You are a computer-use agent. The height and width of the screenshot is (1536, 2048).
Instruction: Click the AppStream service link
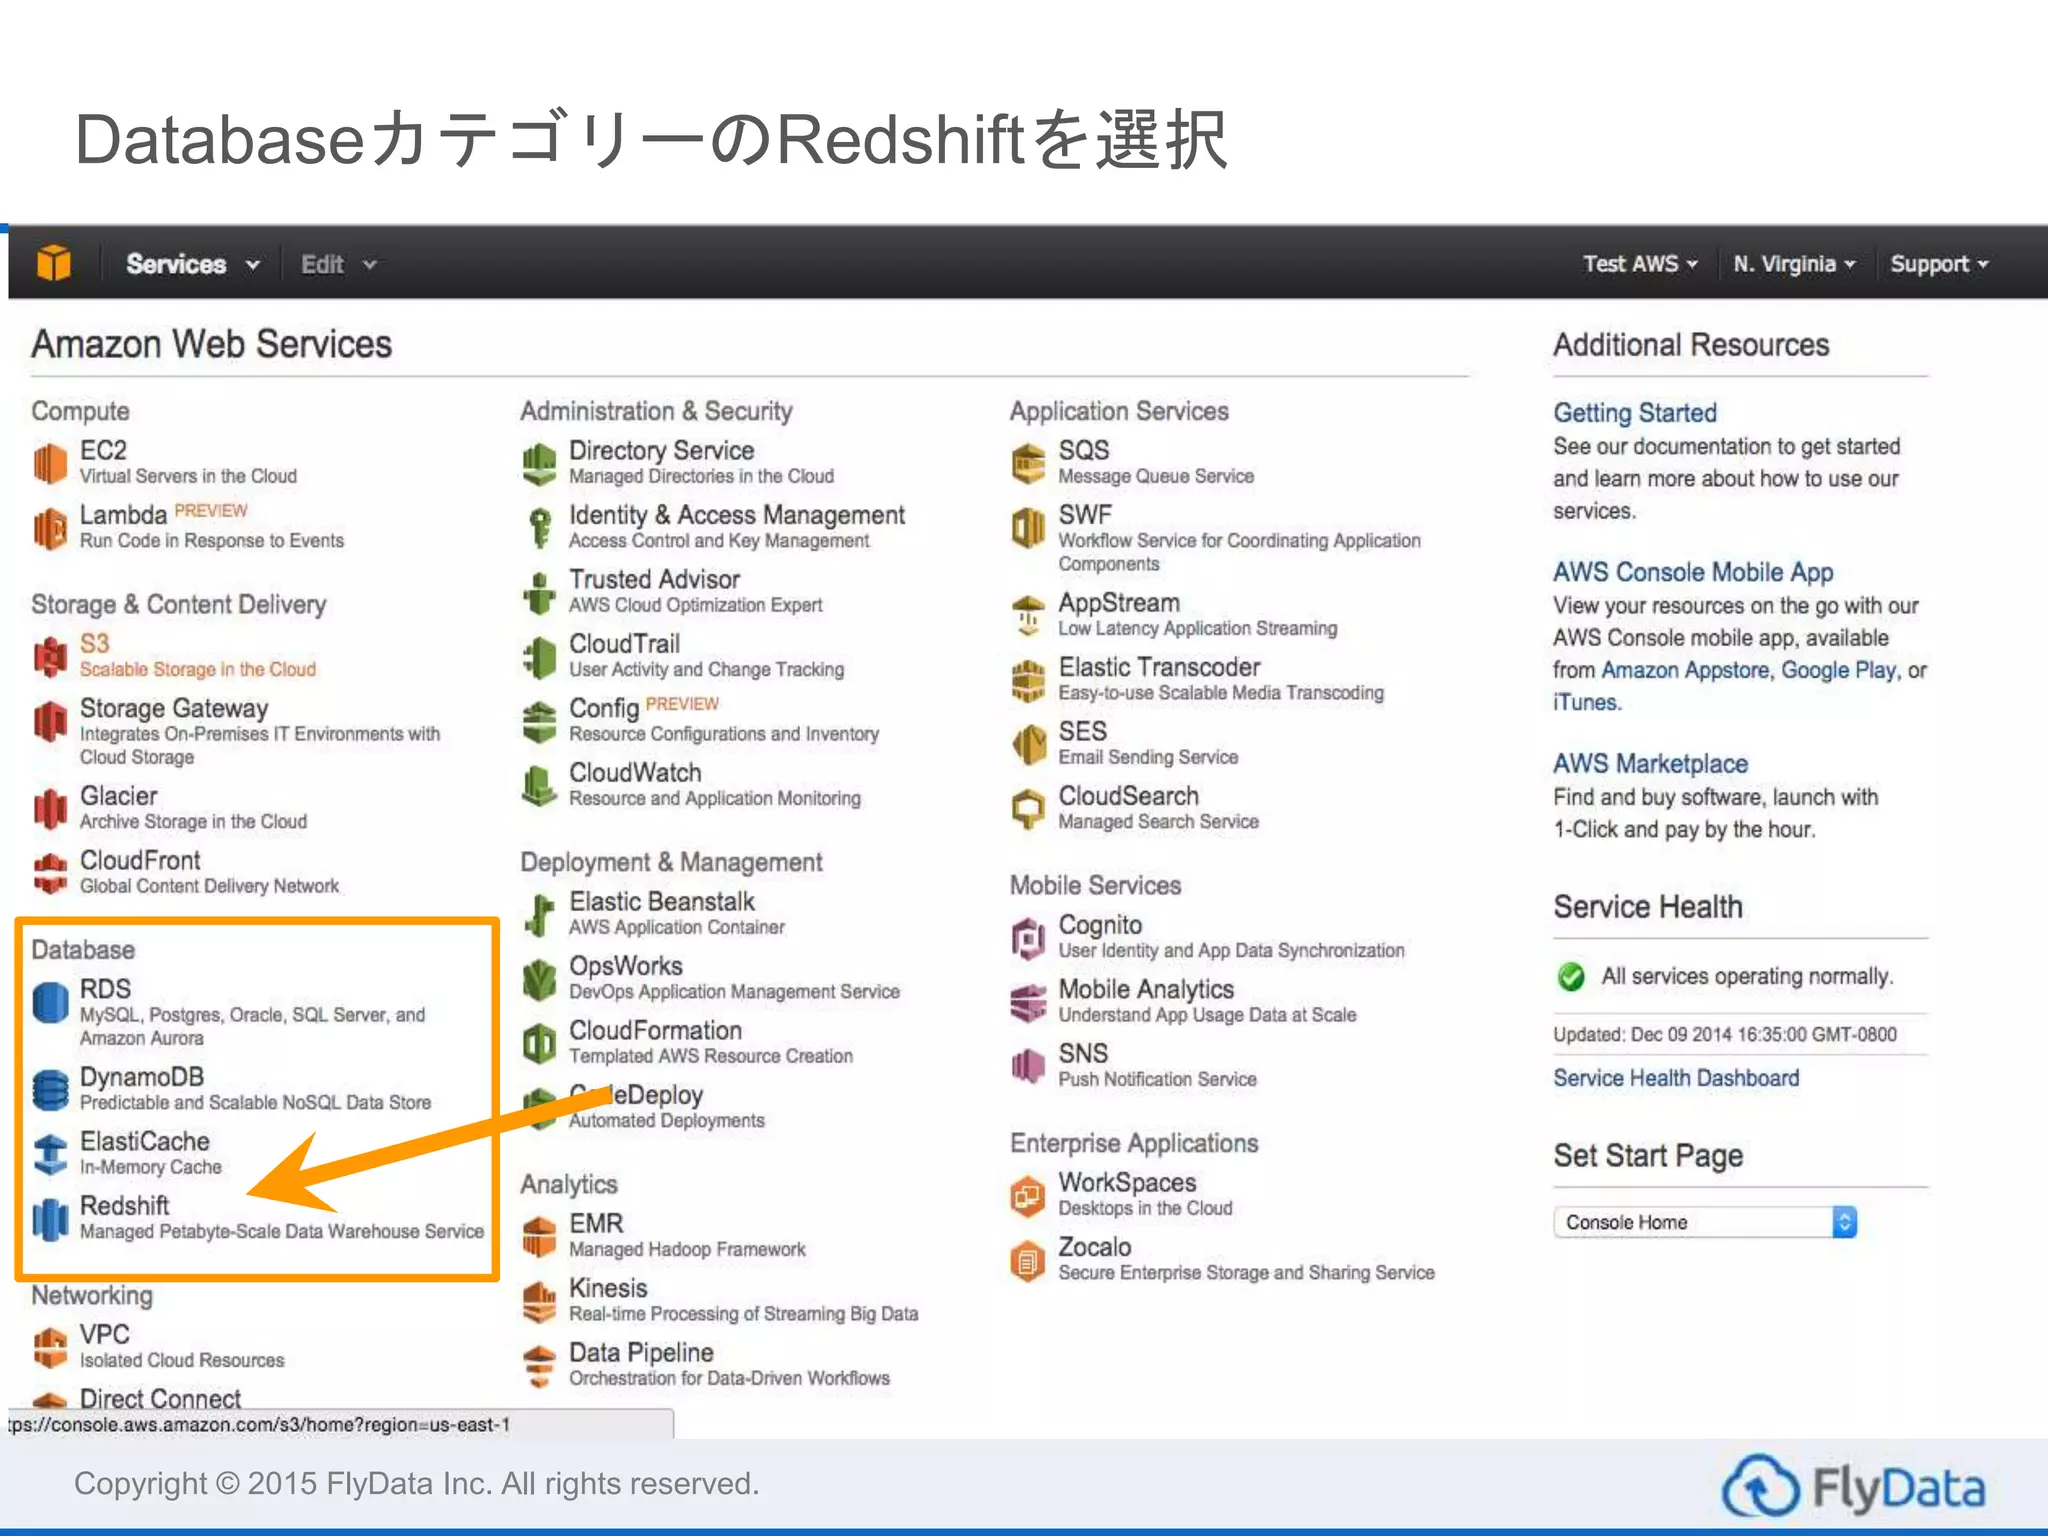pos(1119,602)
